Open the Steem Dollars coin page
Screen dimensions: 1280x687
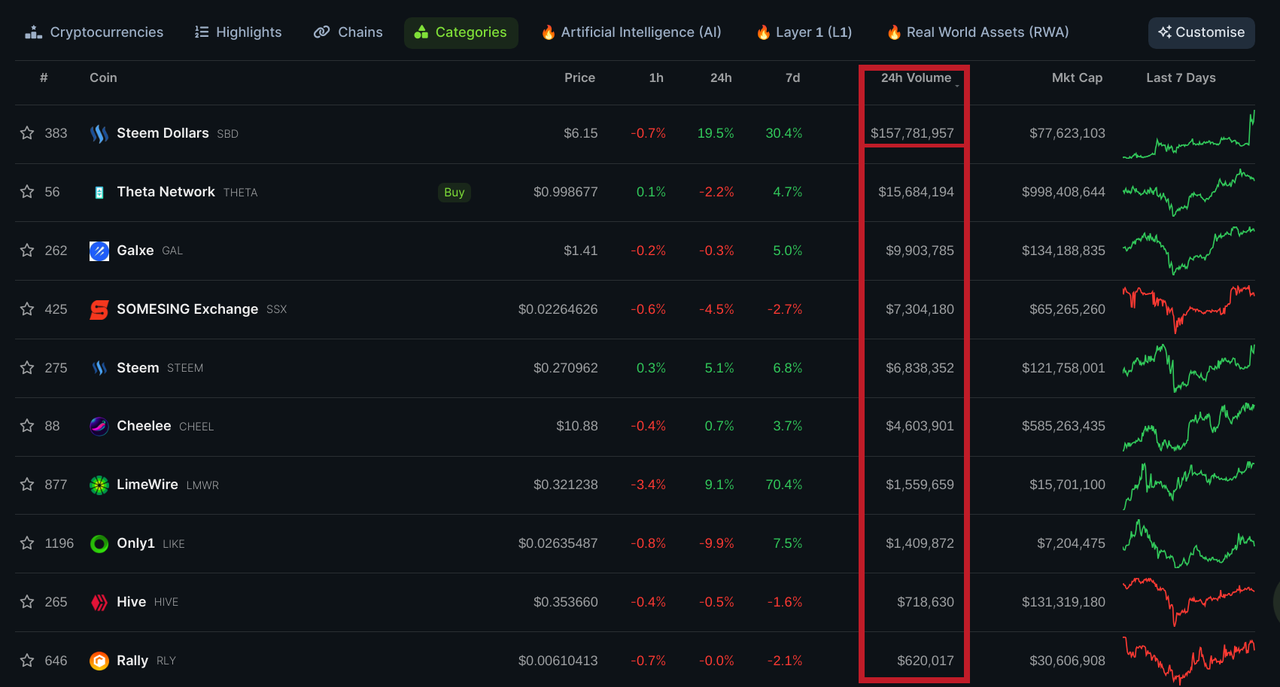tap(163, 133)
